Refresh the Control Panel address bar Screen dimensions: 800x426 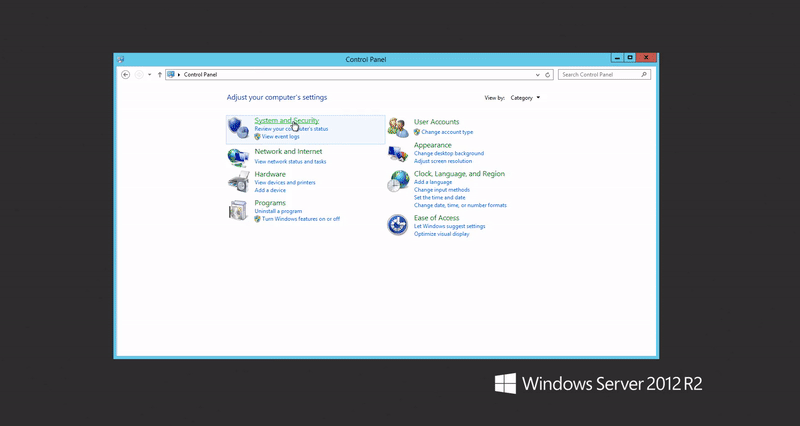547,74
